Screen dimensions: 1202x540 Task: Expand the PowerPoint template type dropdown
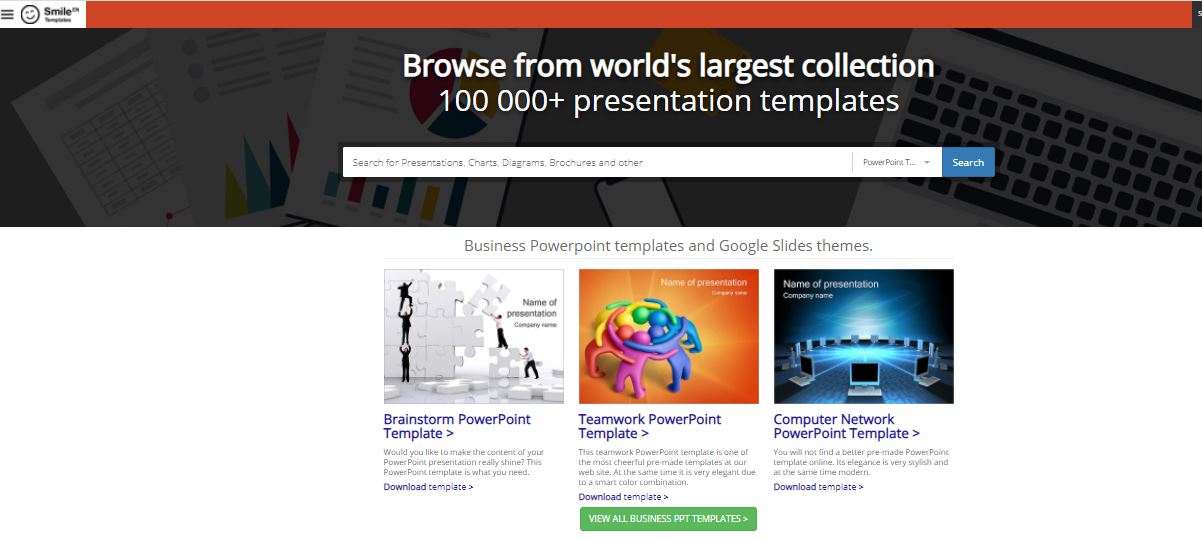click(896, 162)
